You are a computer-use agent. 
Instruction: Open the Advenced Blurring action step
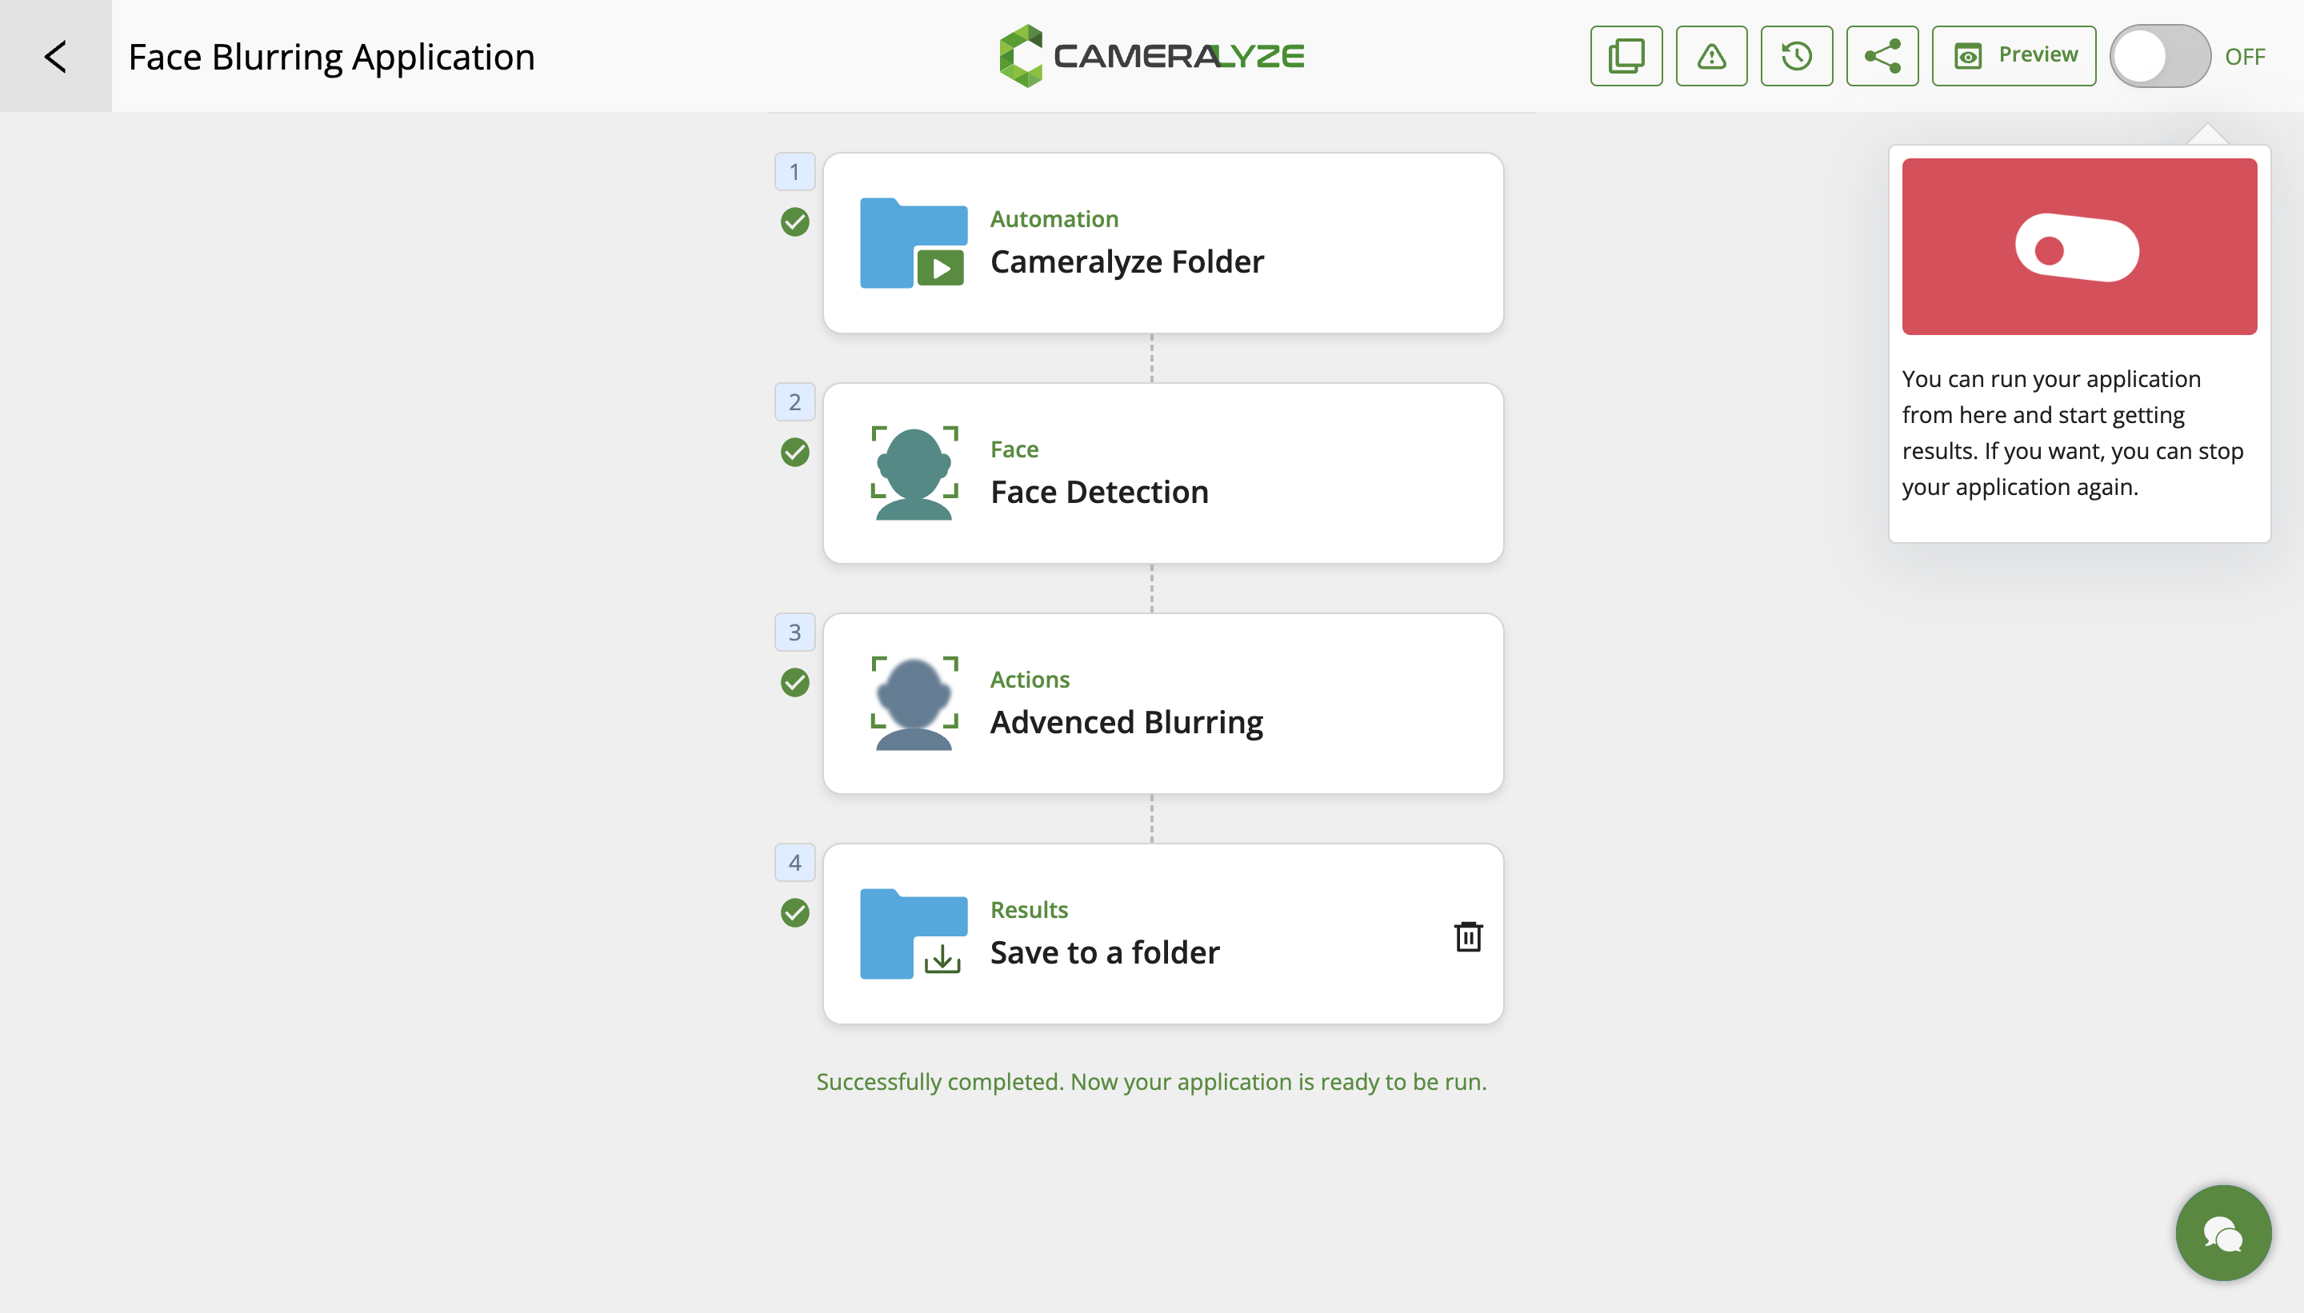(x=1162, y=703)
